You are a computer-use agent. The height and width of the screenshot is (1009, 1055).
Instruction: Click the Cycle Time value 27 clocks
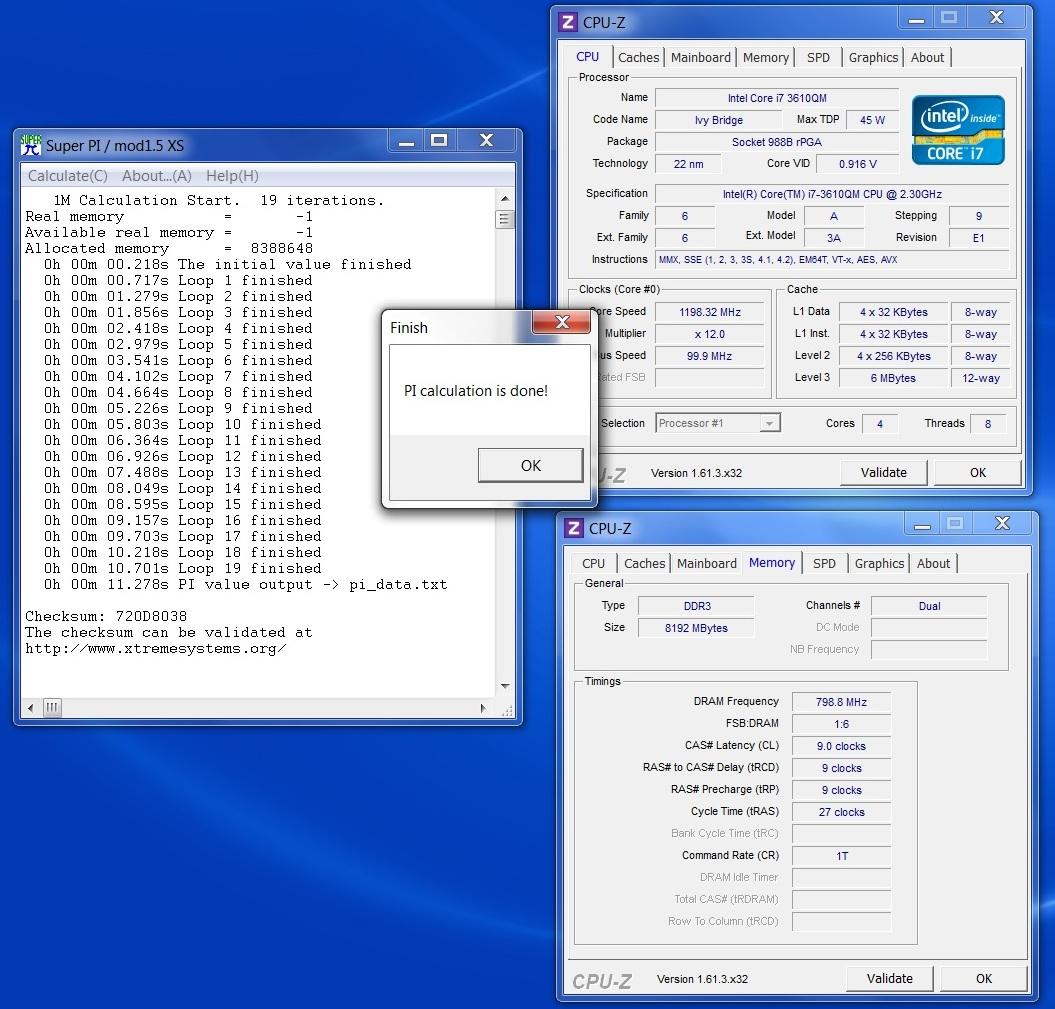(x=841, y=812)
